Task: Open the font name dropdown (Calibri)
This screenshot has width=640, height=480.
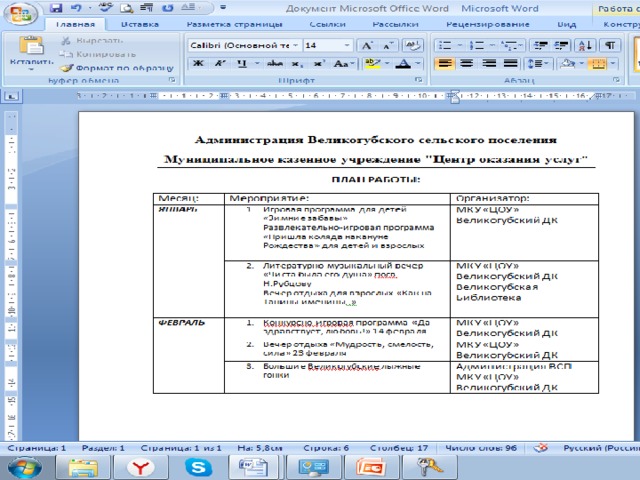Action: (295, 46)
